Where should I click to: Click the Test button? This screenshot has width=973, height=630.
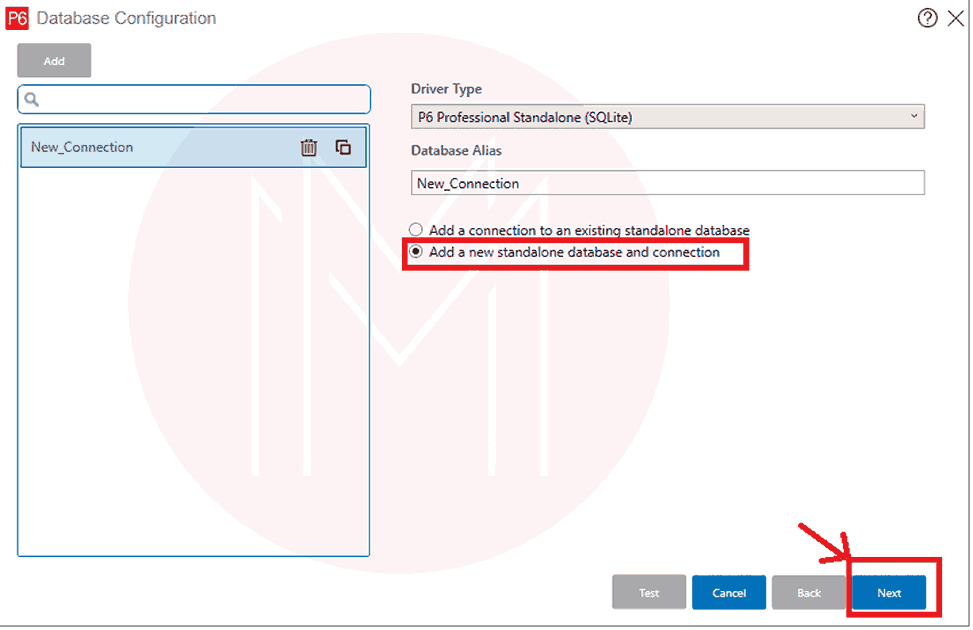click(649, 593)
